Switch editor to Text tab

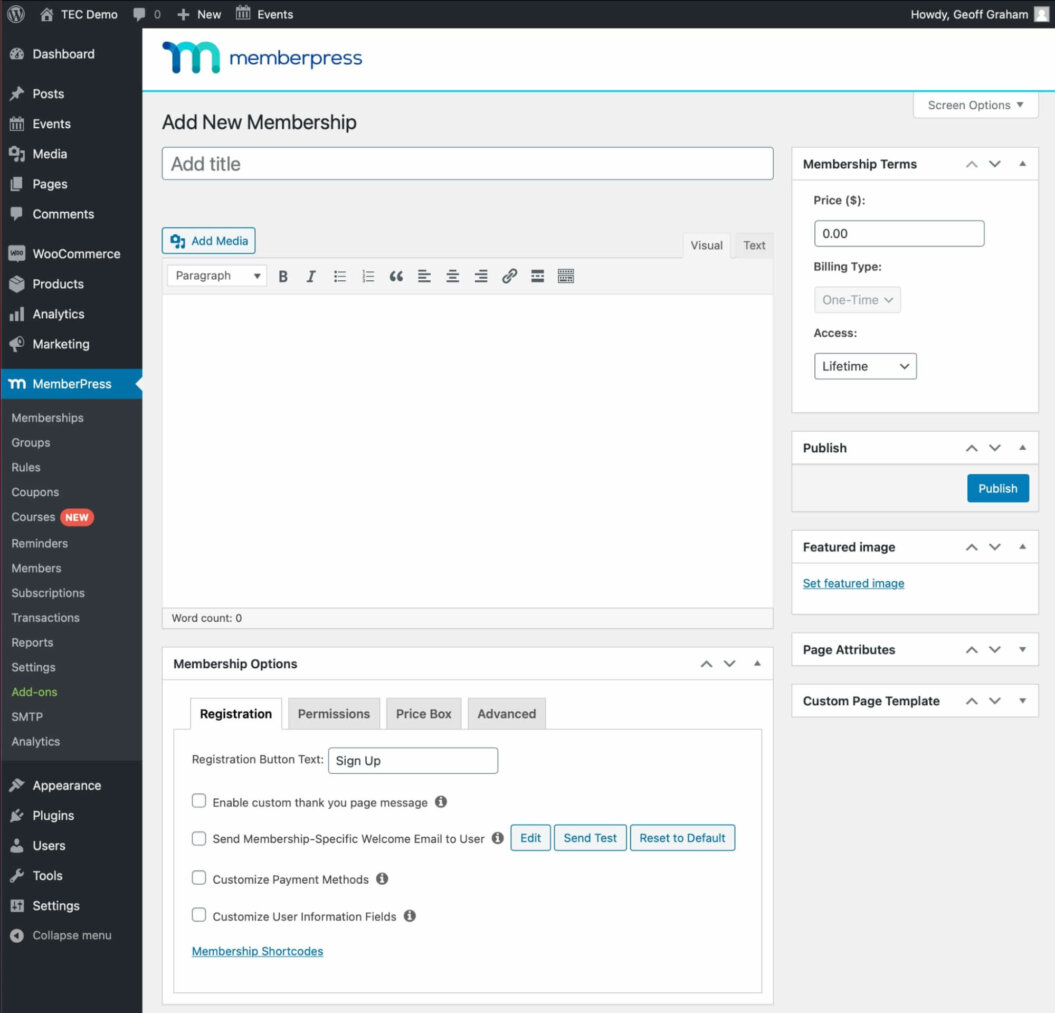click(x=754, y=246)
